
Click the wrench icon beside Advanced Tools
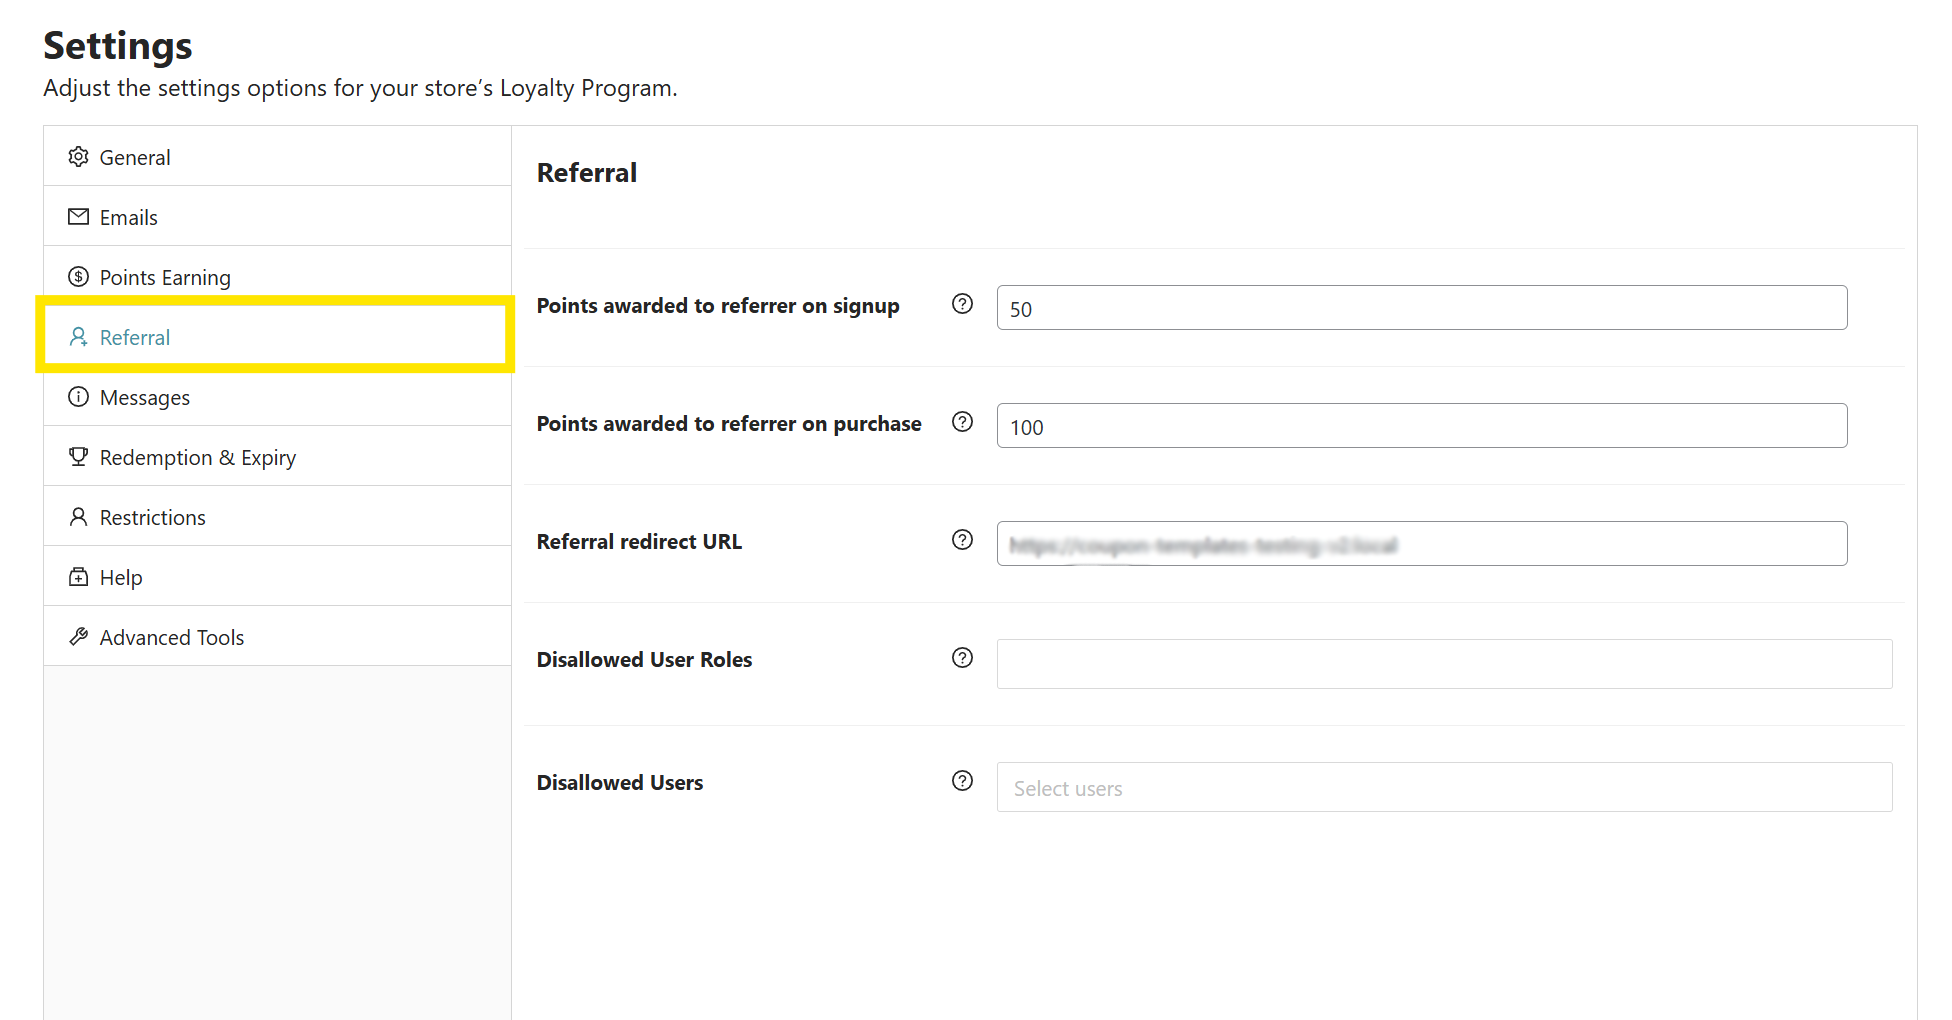78,637
